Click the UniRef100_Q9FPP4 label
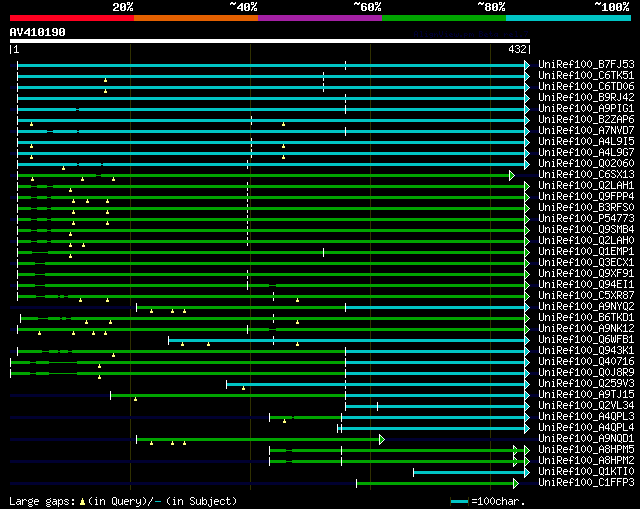The image size is (640, 509). [x=586, y=197]
